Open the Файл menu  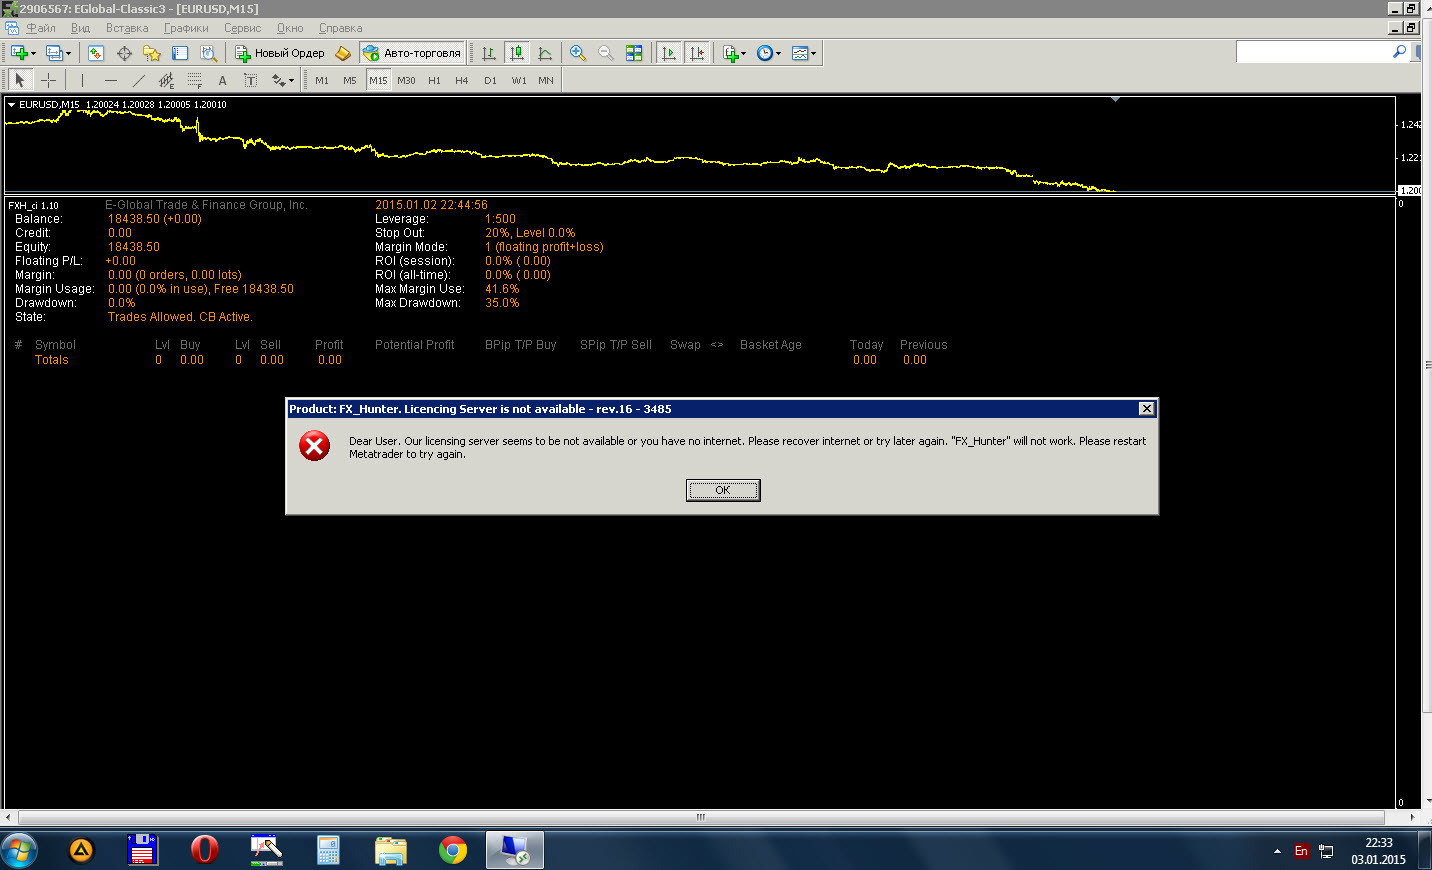tap(41, 28)
